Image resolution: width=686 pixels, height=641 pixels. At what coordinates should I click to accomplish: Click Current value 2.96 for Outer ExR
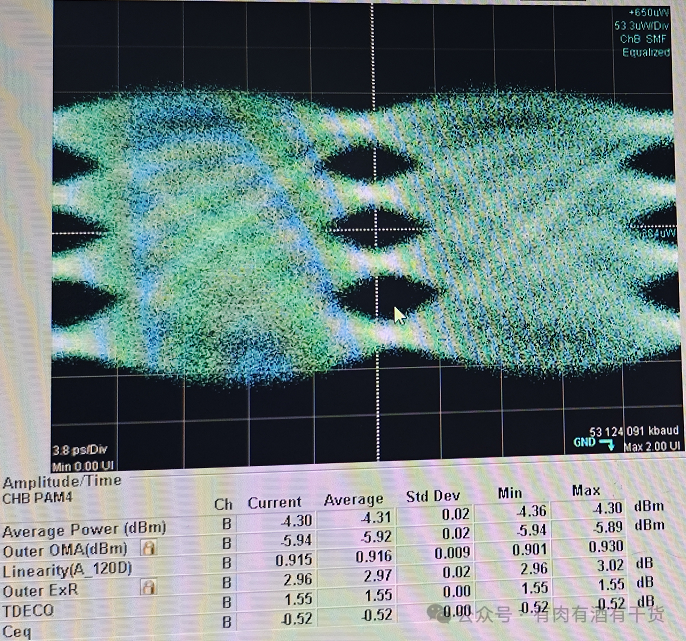pyautogui.click(x=298, y=579)
